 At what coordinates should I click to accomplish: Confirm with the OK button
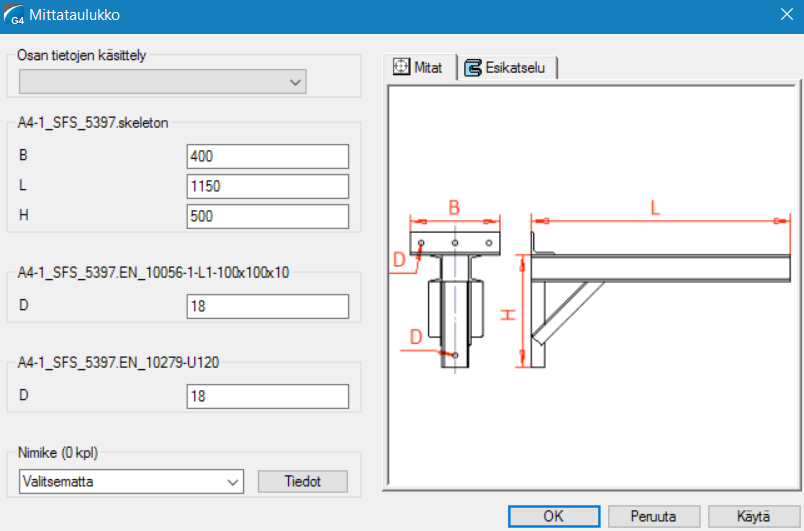click(x=553, y=516)
